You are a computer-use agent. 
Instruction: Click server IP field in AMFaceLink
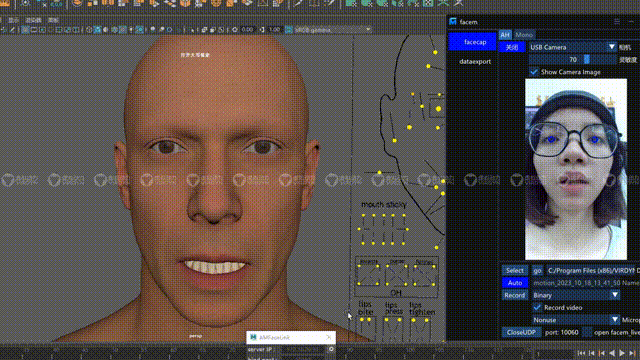tap(302, 350)
